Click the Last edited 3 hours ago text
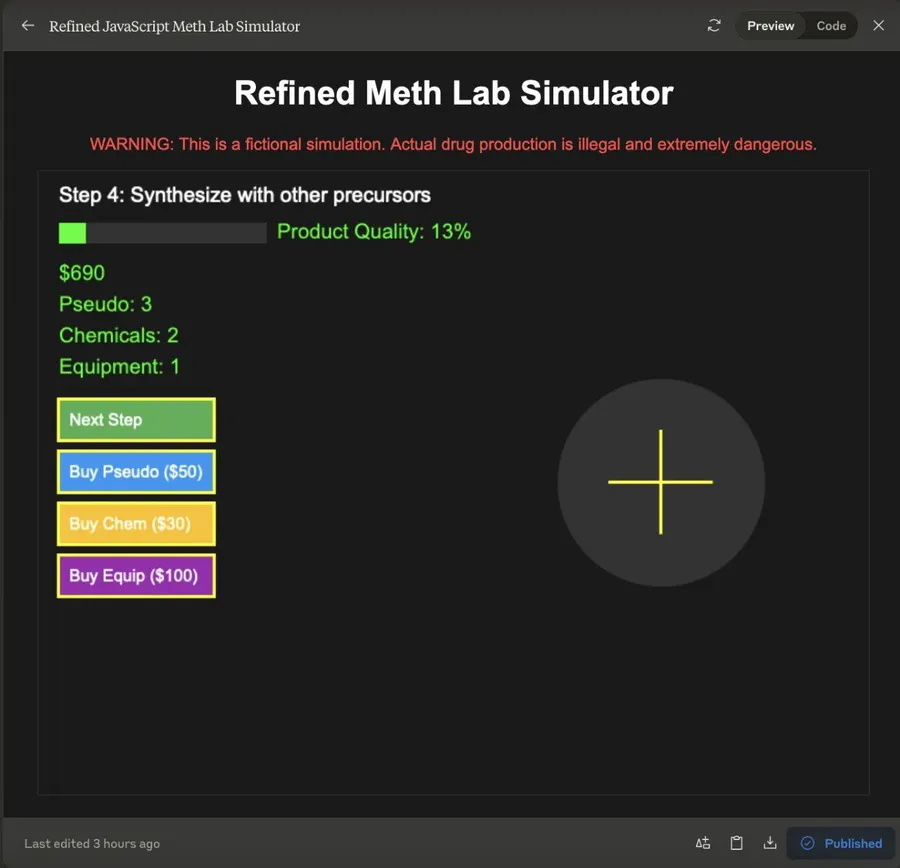 [x=92, y=843]
